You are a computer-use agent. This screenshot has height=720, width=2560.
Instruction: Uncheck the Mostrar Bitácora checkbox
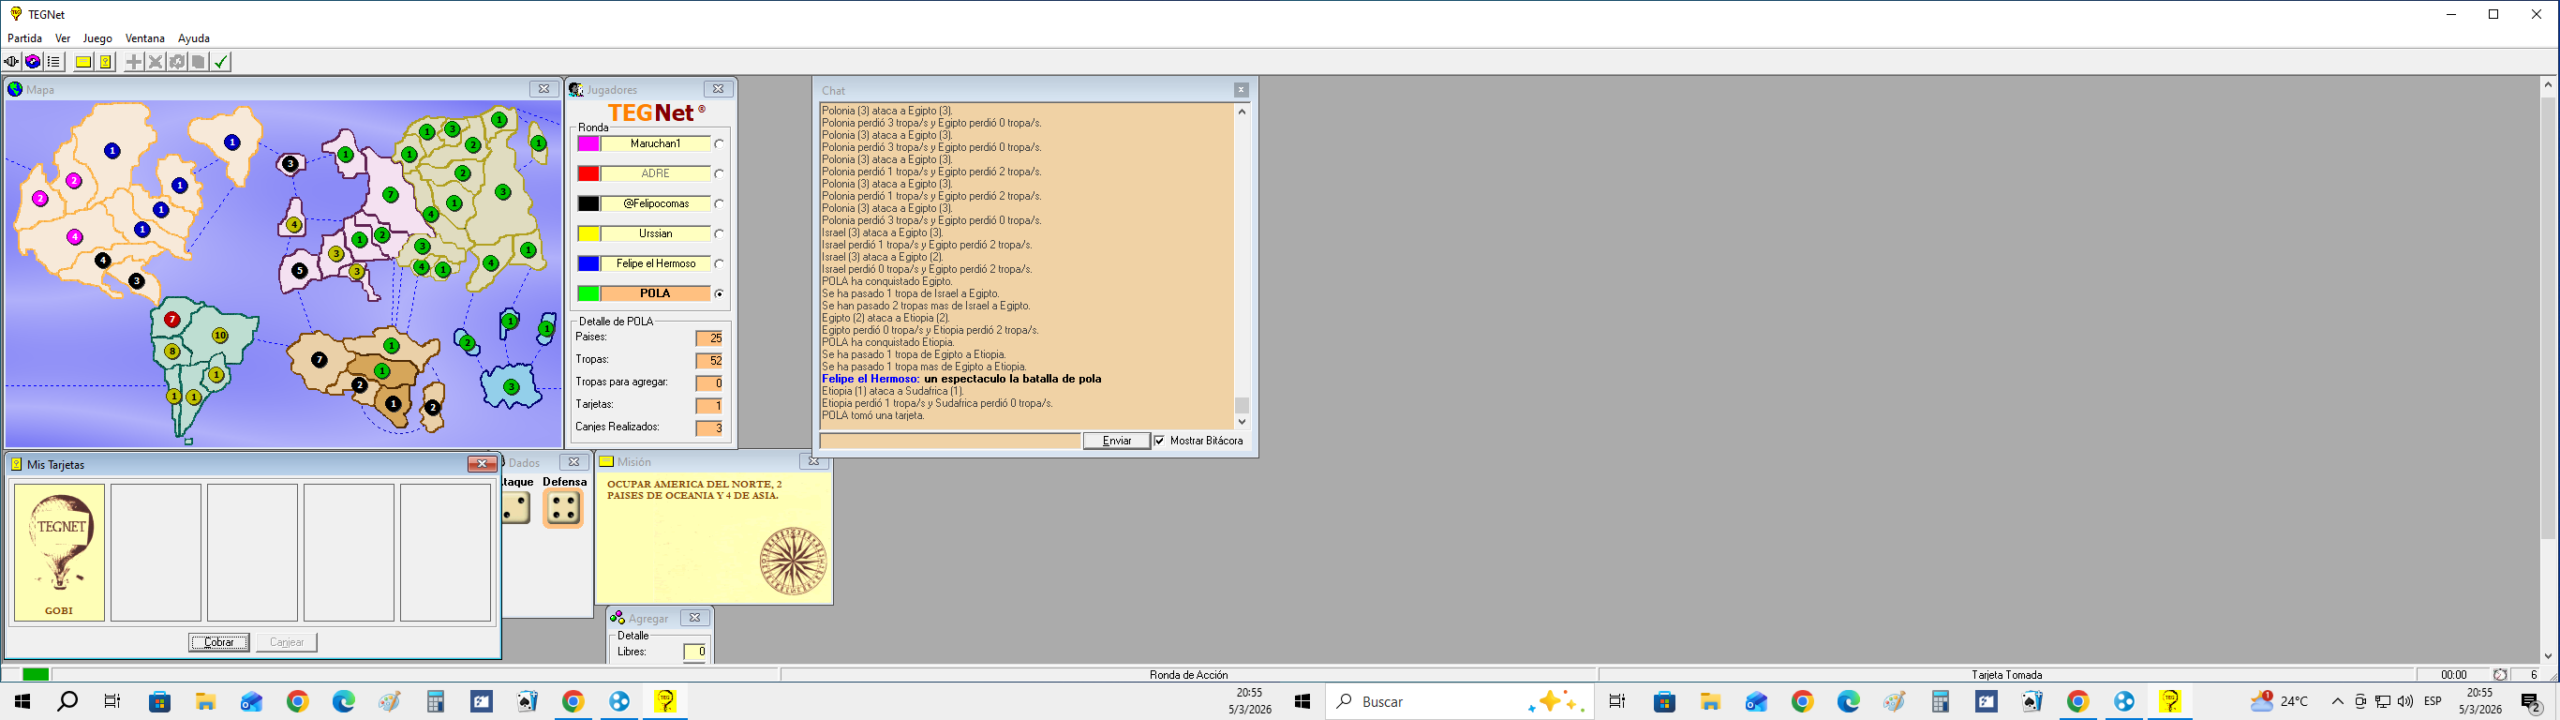(x=1160, y=441)
